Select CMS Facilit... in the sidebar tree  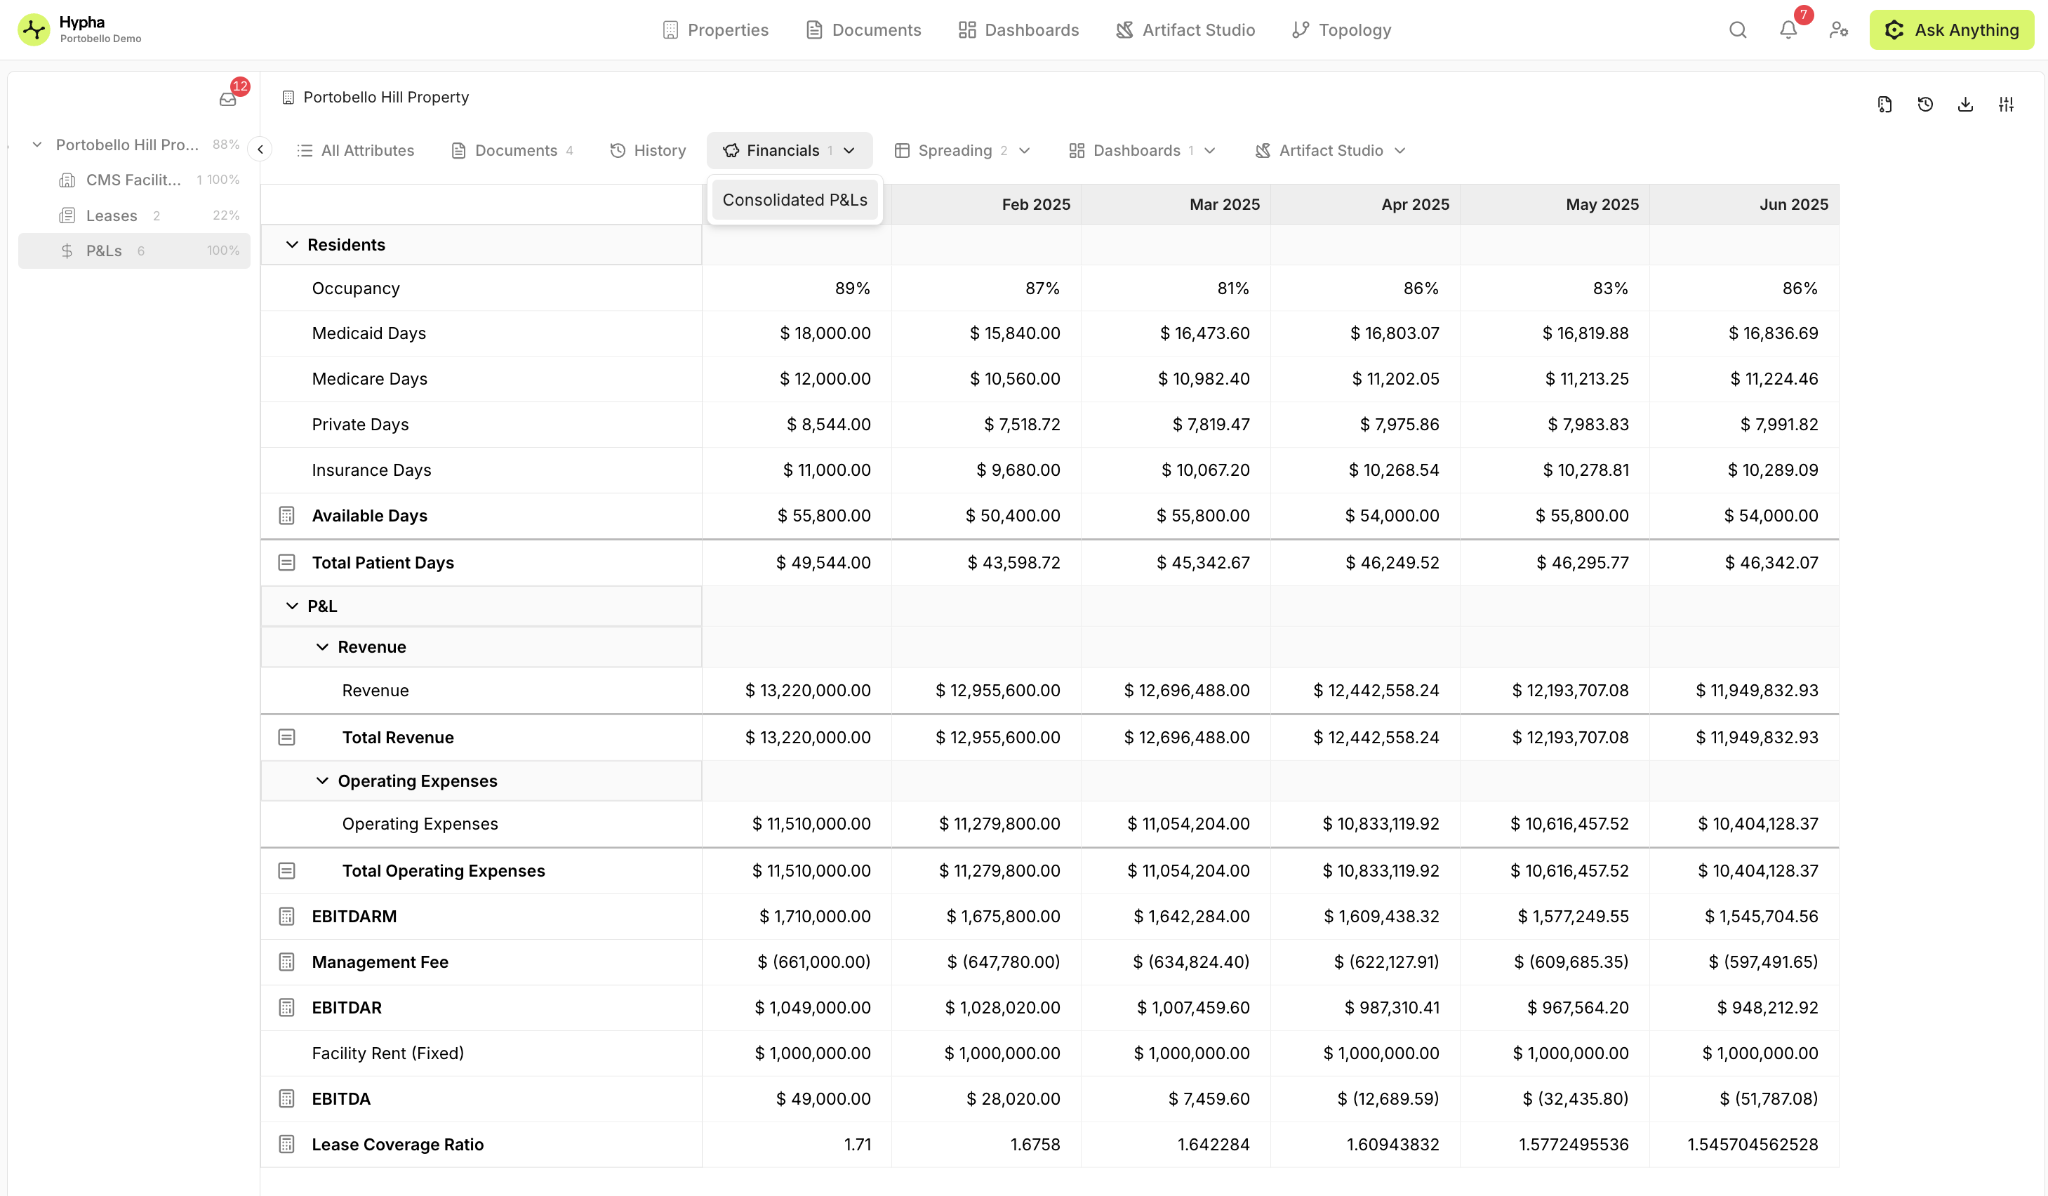click(x=134, y=180)
